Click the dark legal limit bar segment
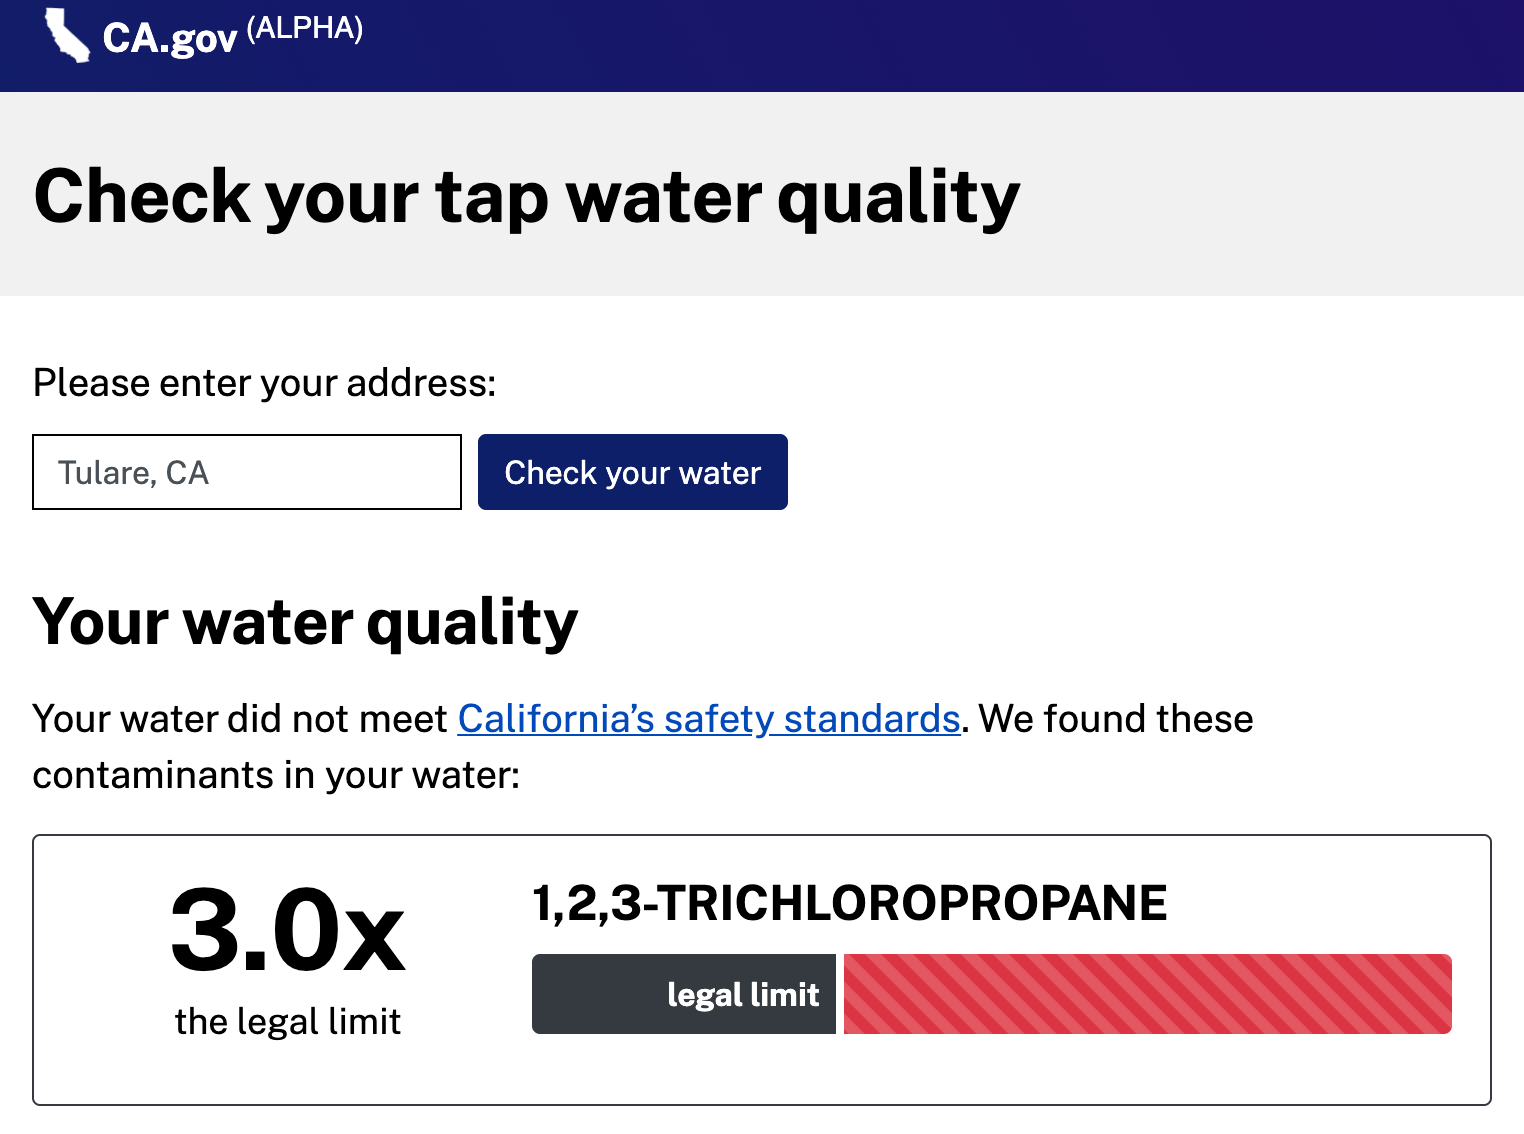 point(684,994)
